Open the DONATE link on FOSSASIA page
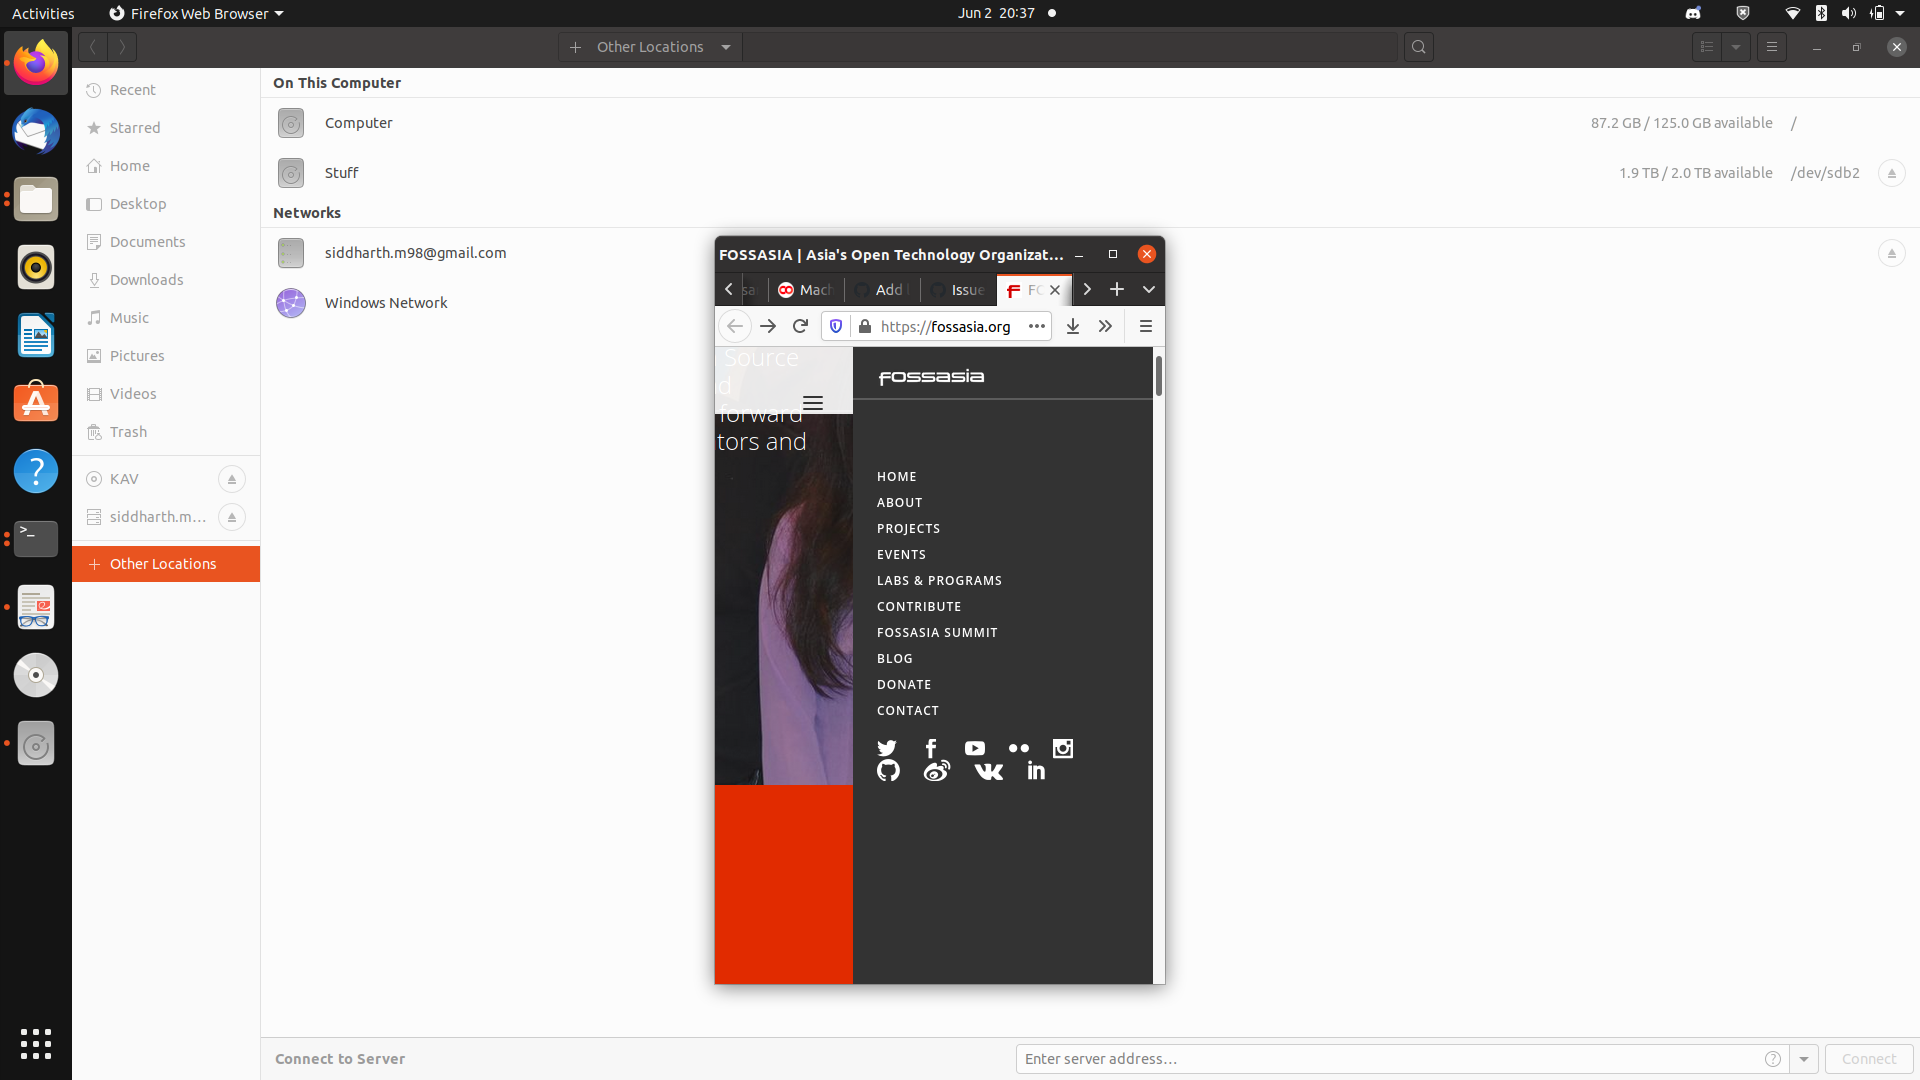 904,684
